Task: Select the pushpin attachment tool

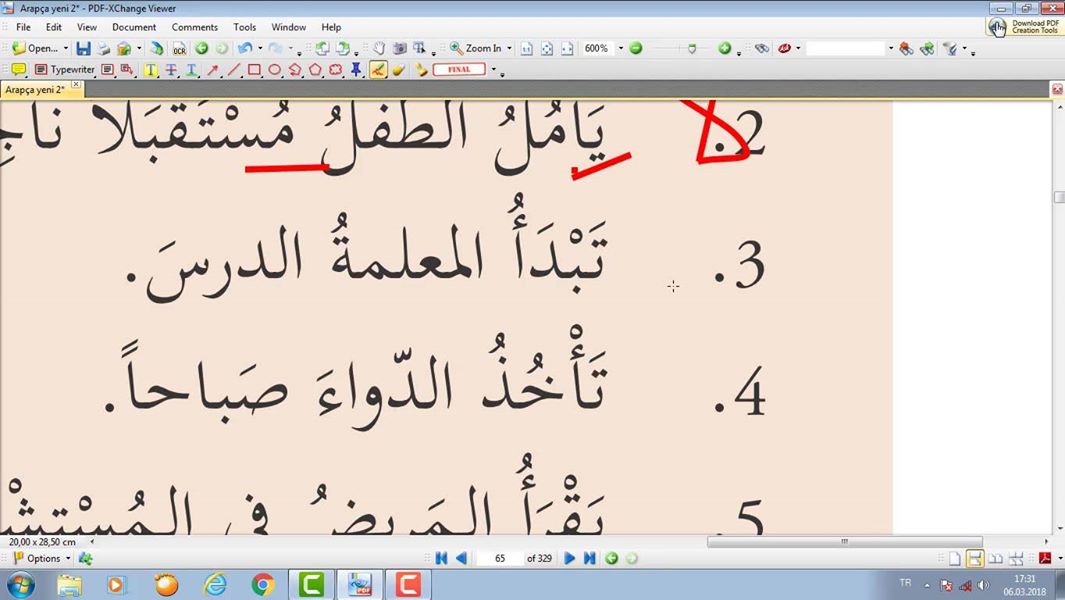Action: point(356,69)
